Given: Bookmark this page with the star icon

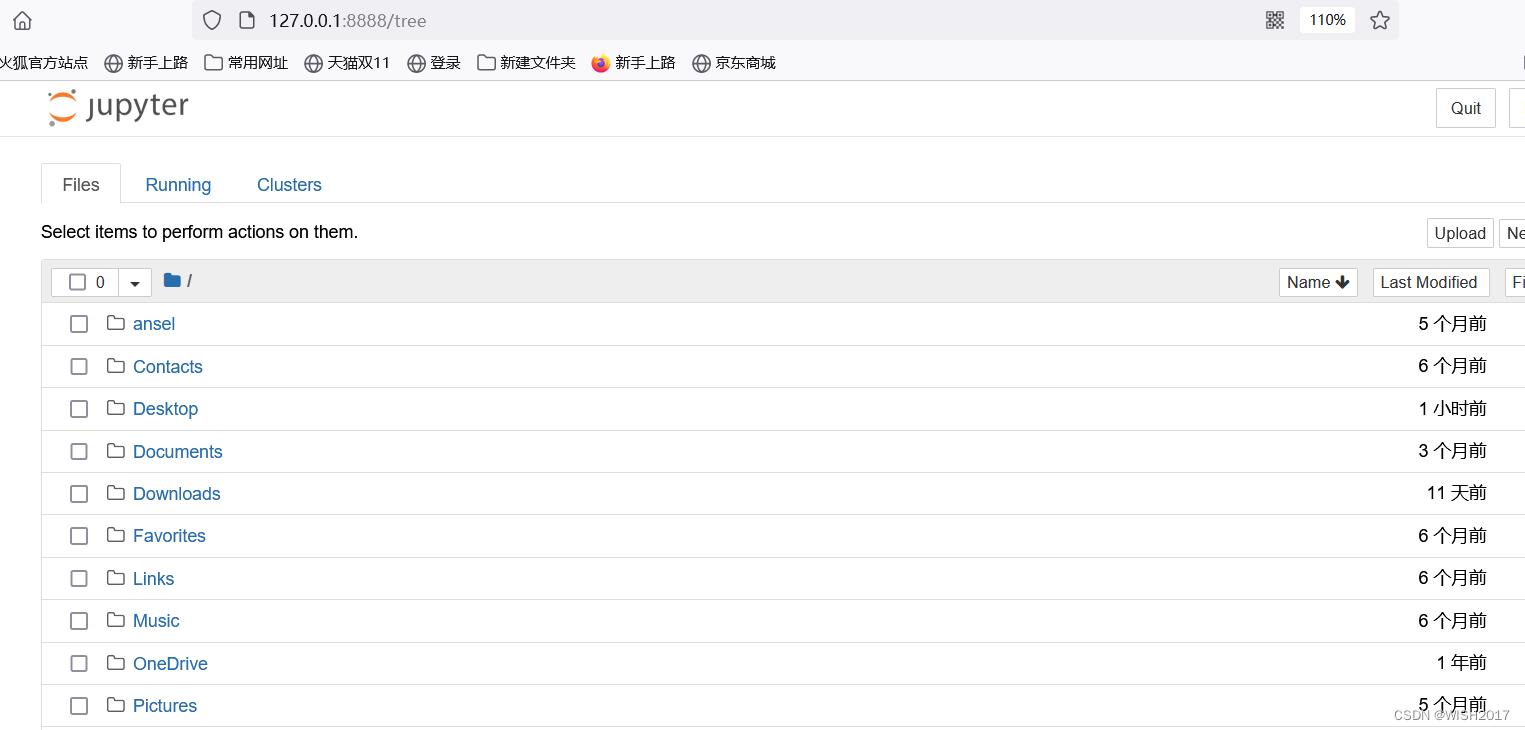Looking at the screenshot, I should click(1380, 20).
